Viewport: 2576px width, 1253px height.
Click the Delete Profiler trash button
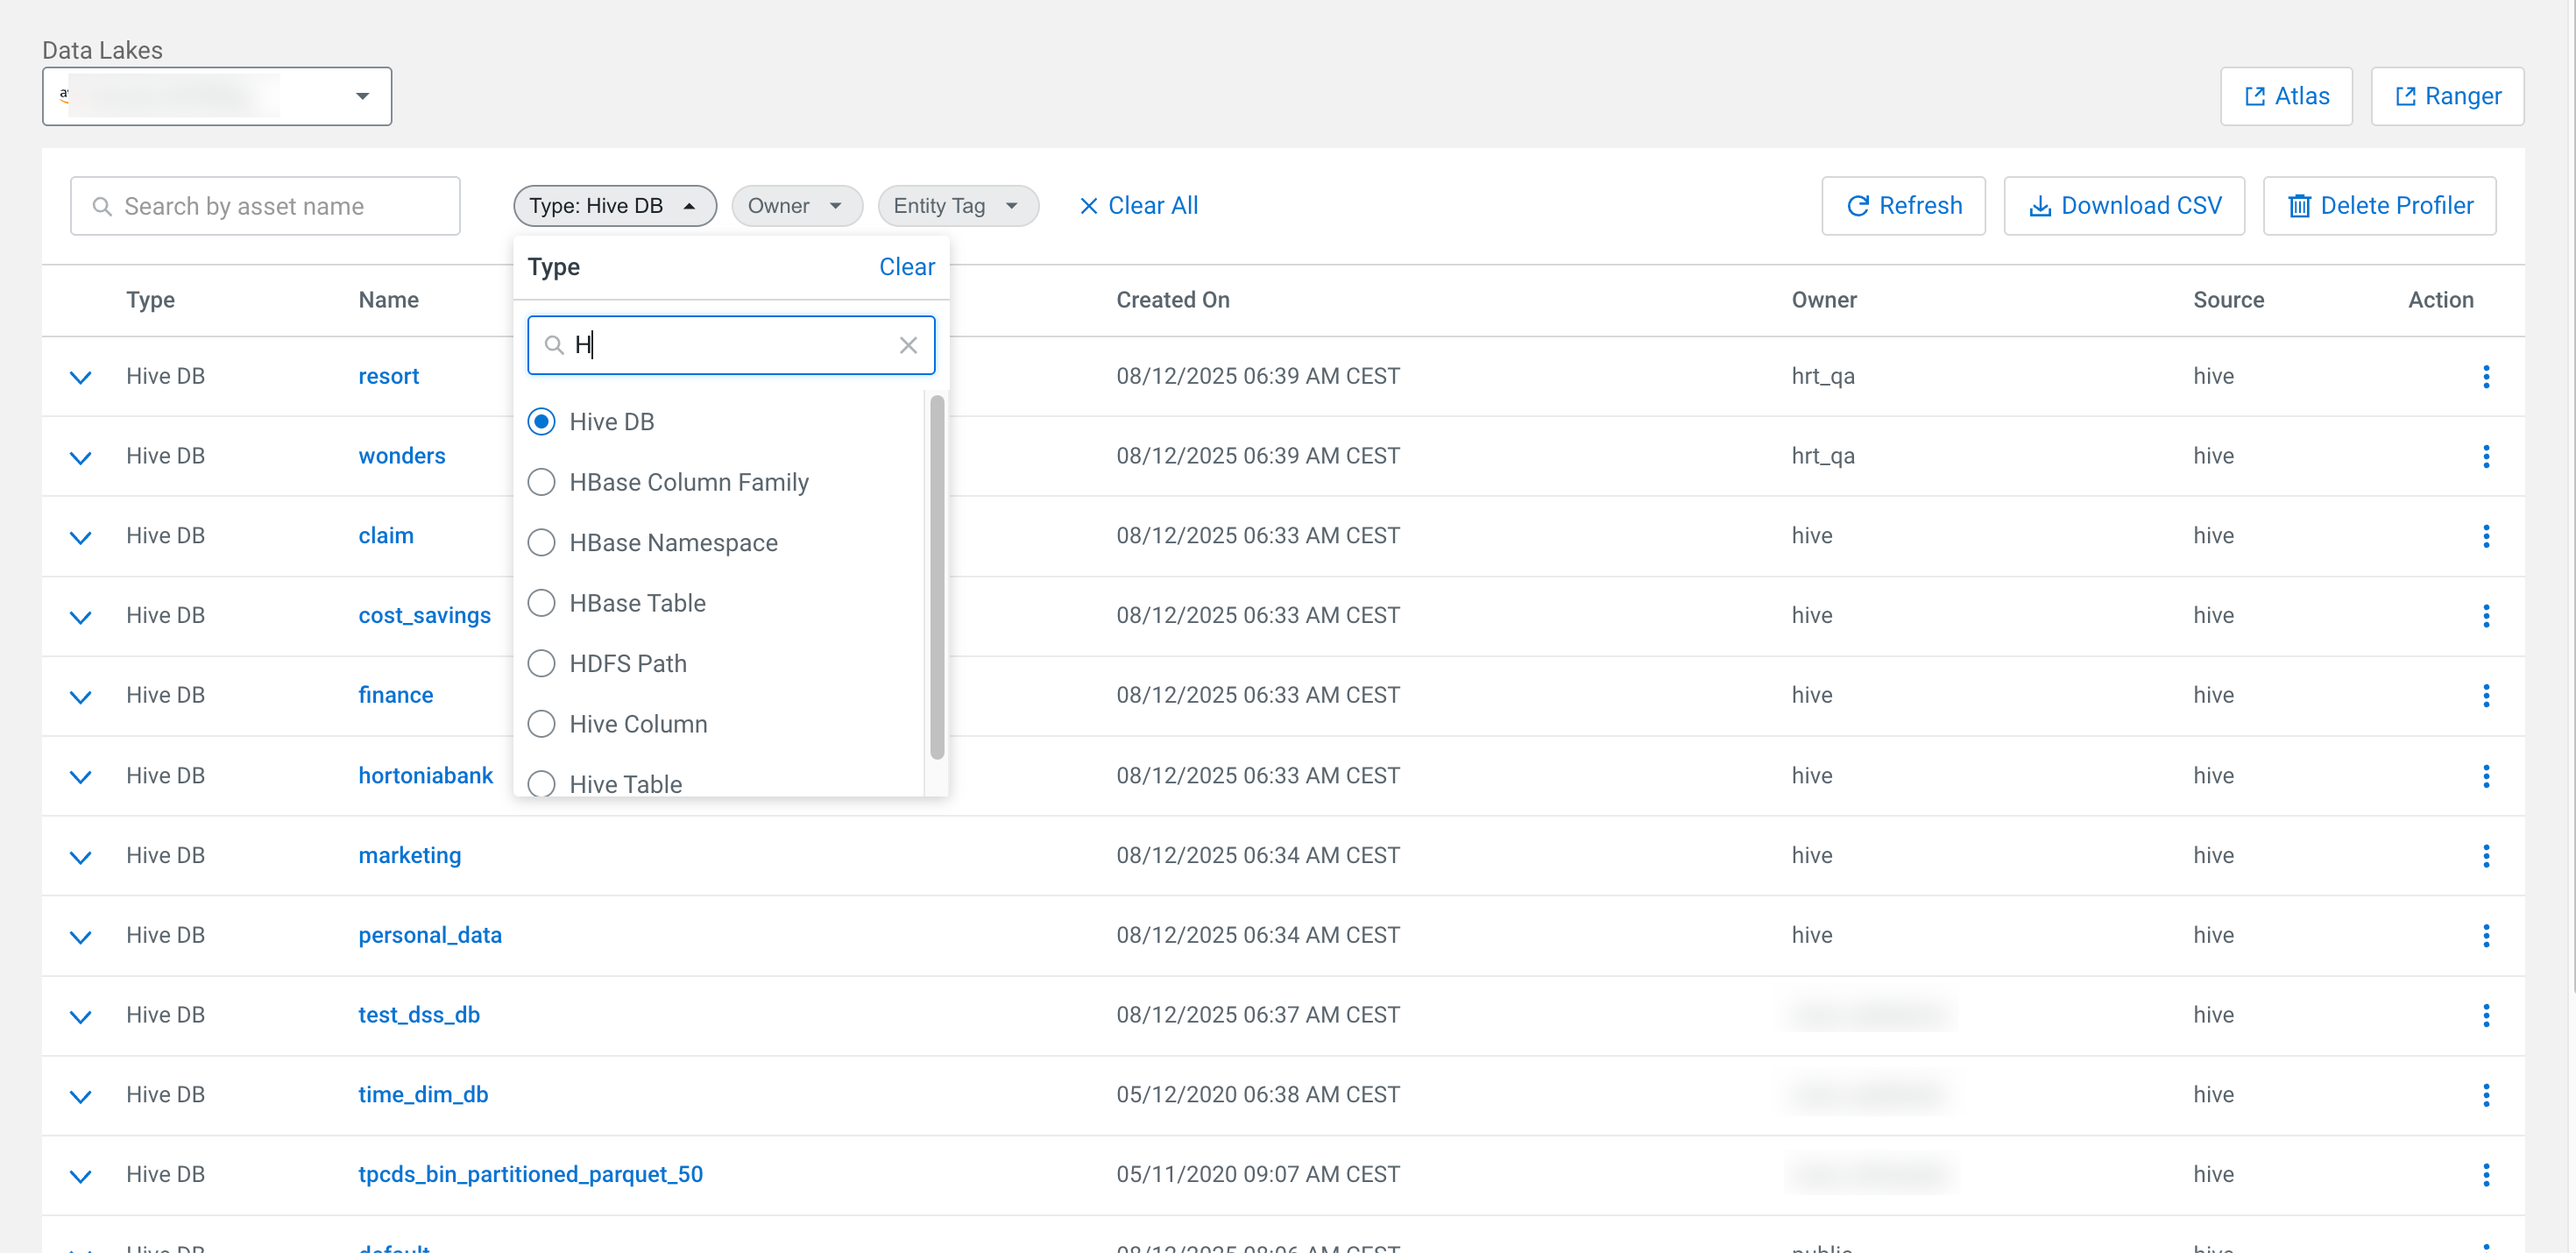2379,206
